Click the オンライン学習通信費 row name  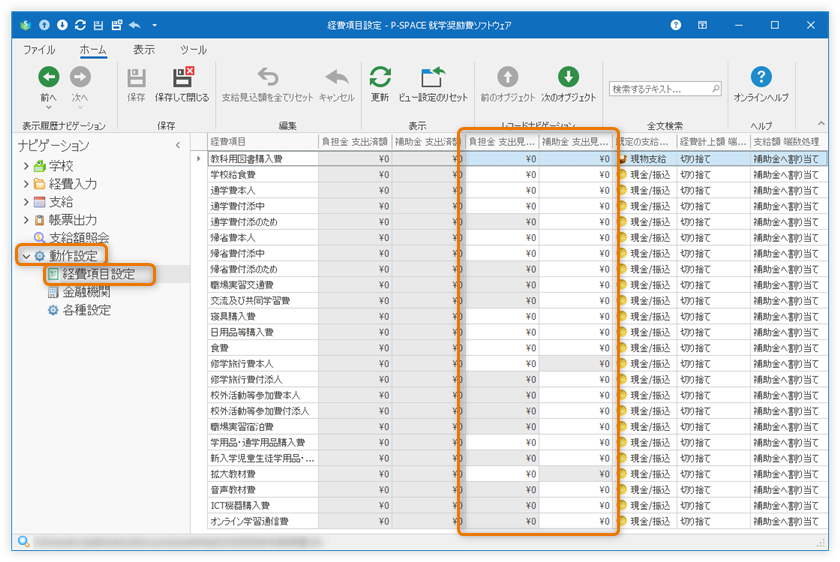pos(249,521)
